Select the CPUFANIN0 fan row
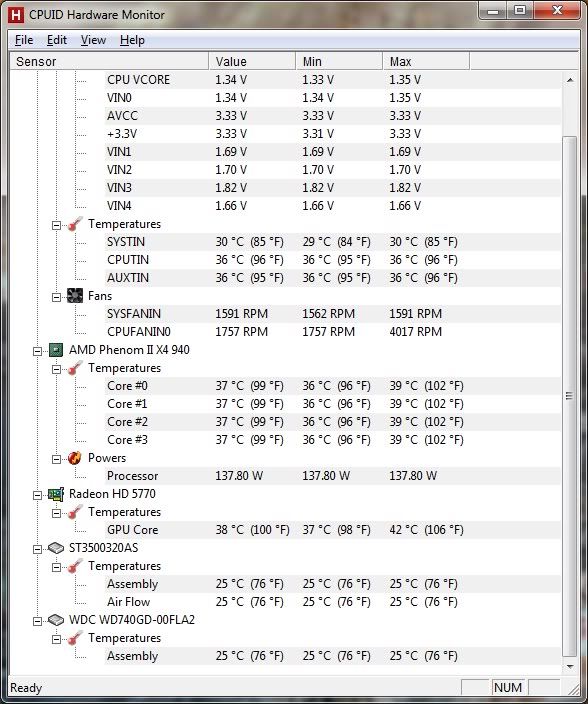 tap(332, 332)
